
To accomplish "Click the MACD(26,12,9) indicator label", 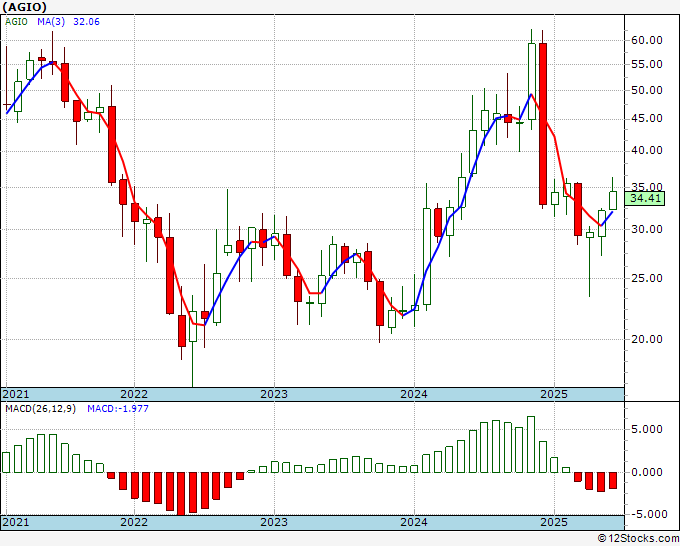I will point(40,409).
